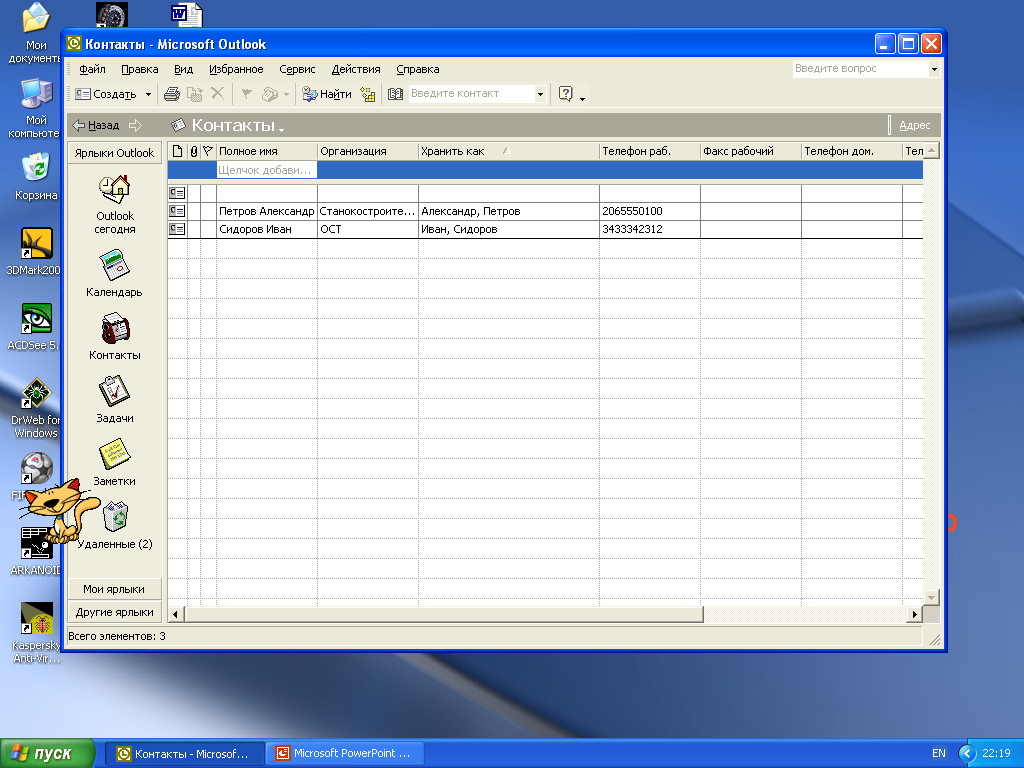Click the Введите контакт input field

tap(471, 93)
